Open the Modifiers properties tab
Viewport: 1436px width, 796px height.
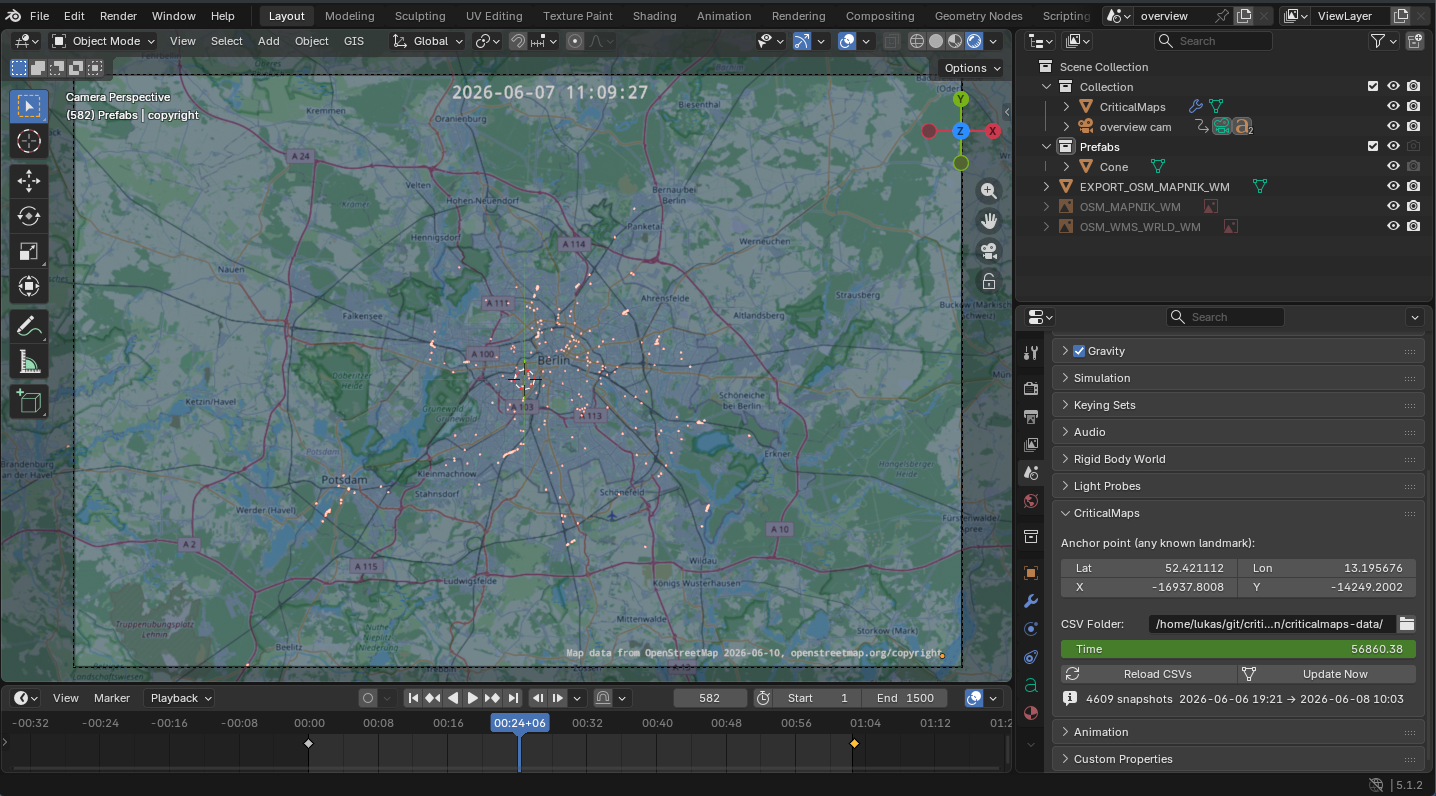[1031, 601]
